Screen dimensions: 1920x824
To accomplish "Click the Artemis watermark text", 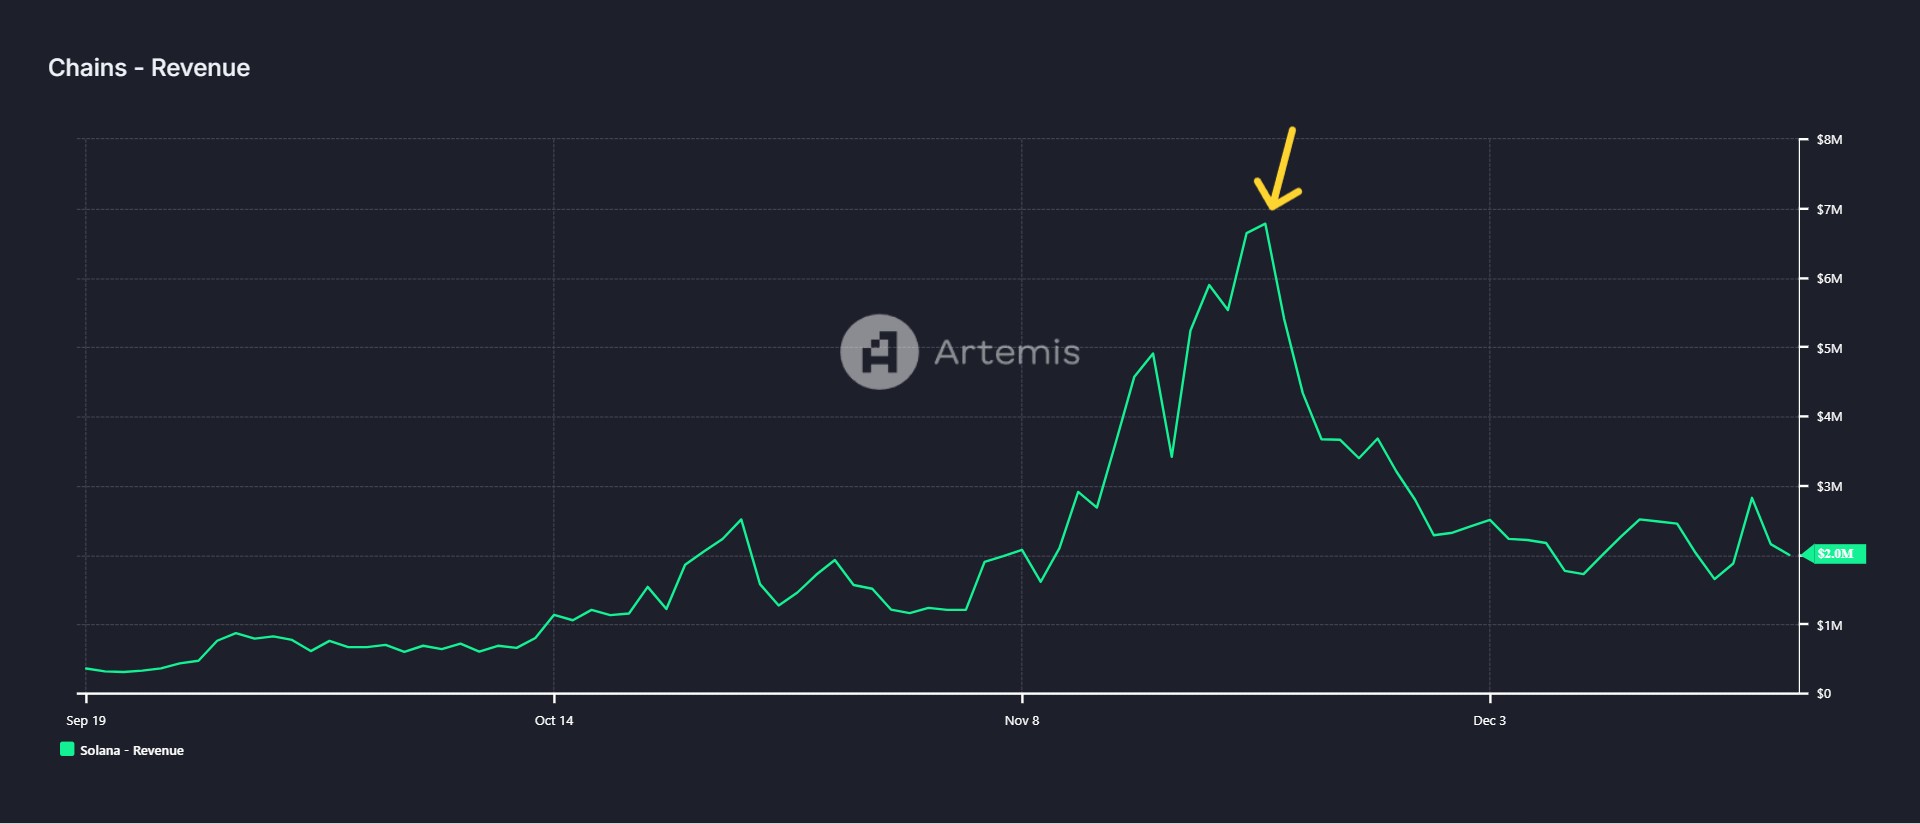I will (x=1006, y=352).
